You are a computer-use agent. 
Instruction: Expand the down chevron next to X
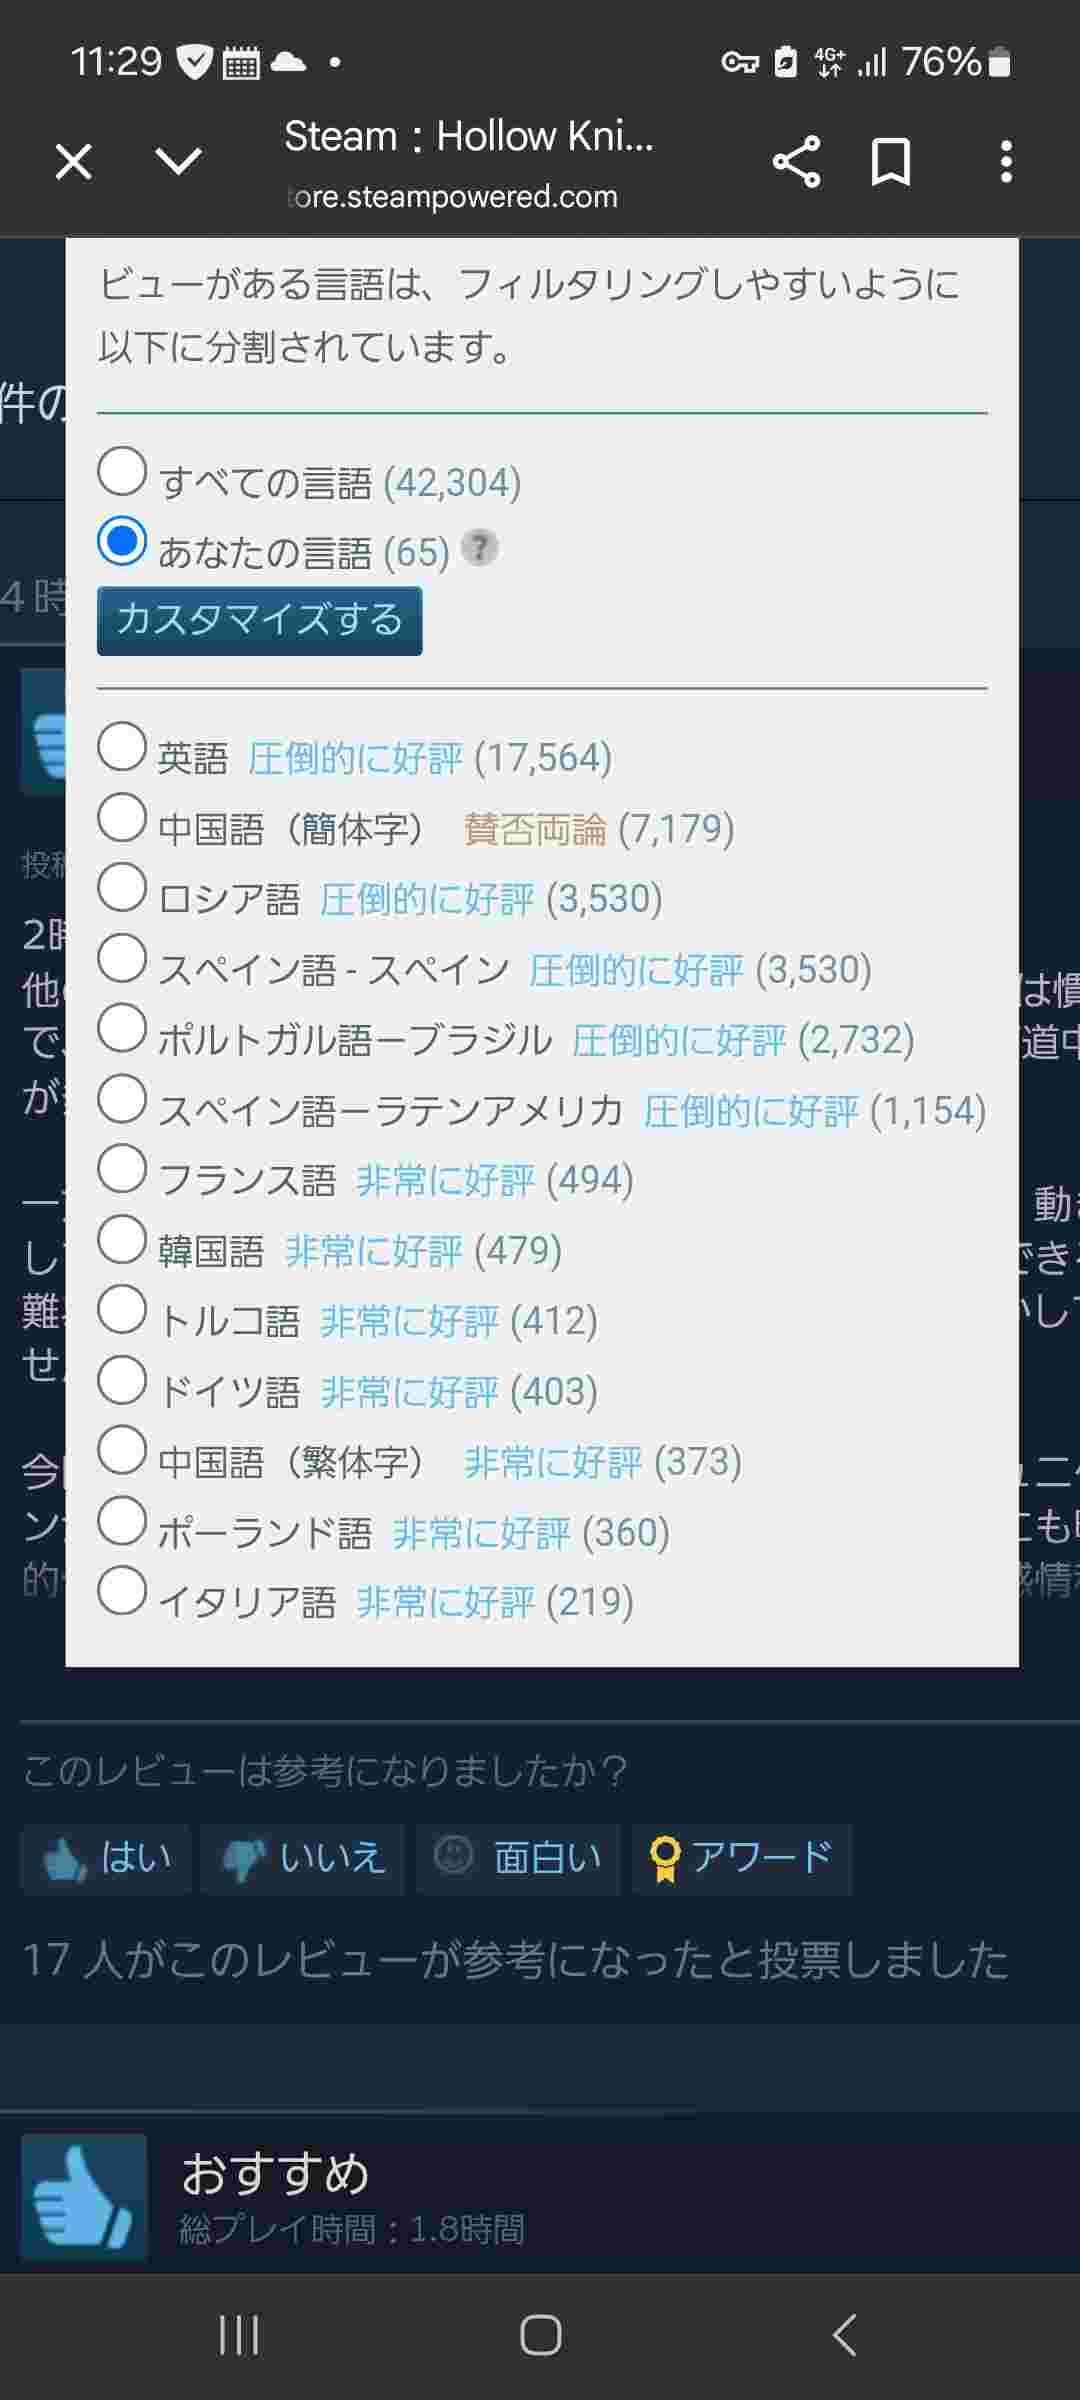tap(179, 161)
